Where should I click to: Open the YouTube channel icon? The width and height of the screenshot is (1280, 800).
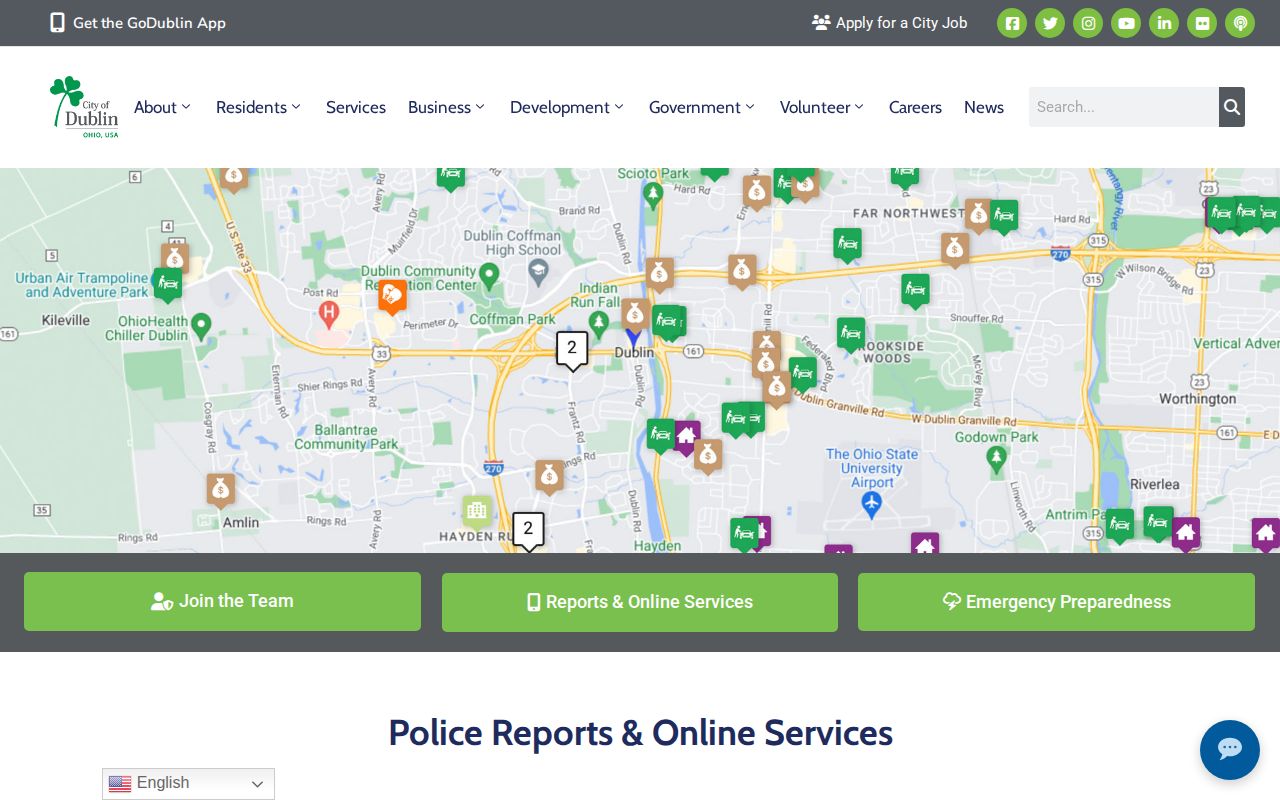click(x=1126, y=23)
